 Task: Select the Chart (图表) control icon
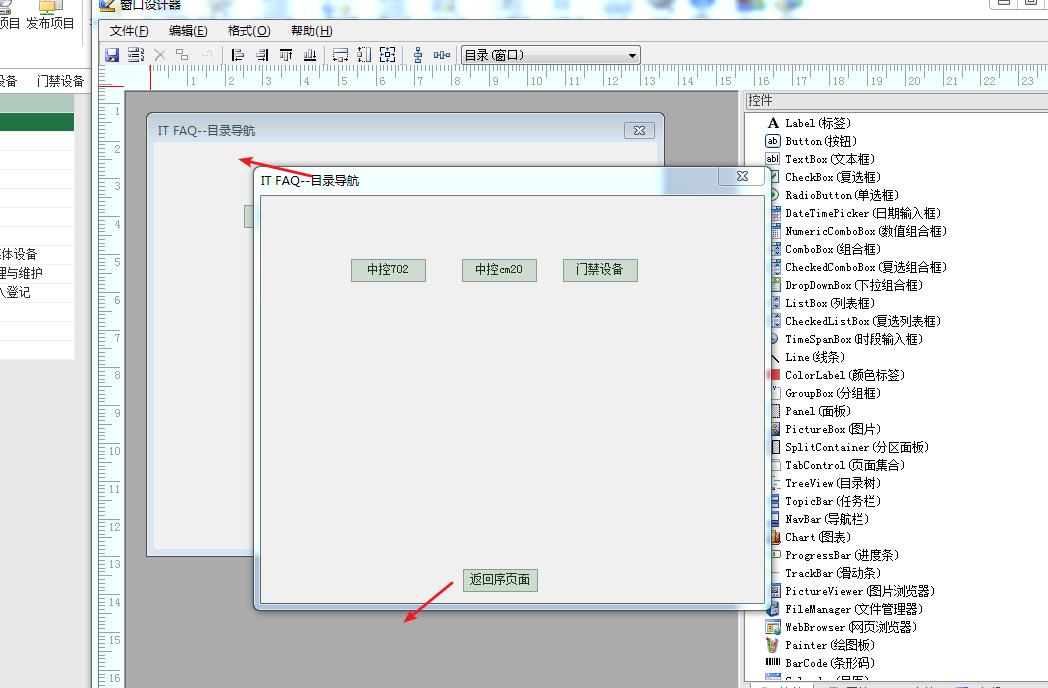click(775, 537)
